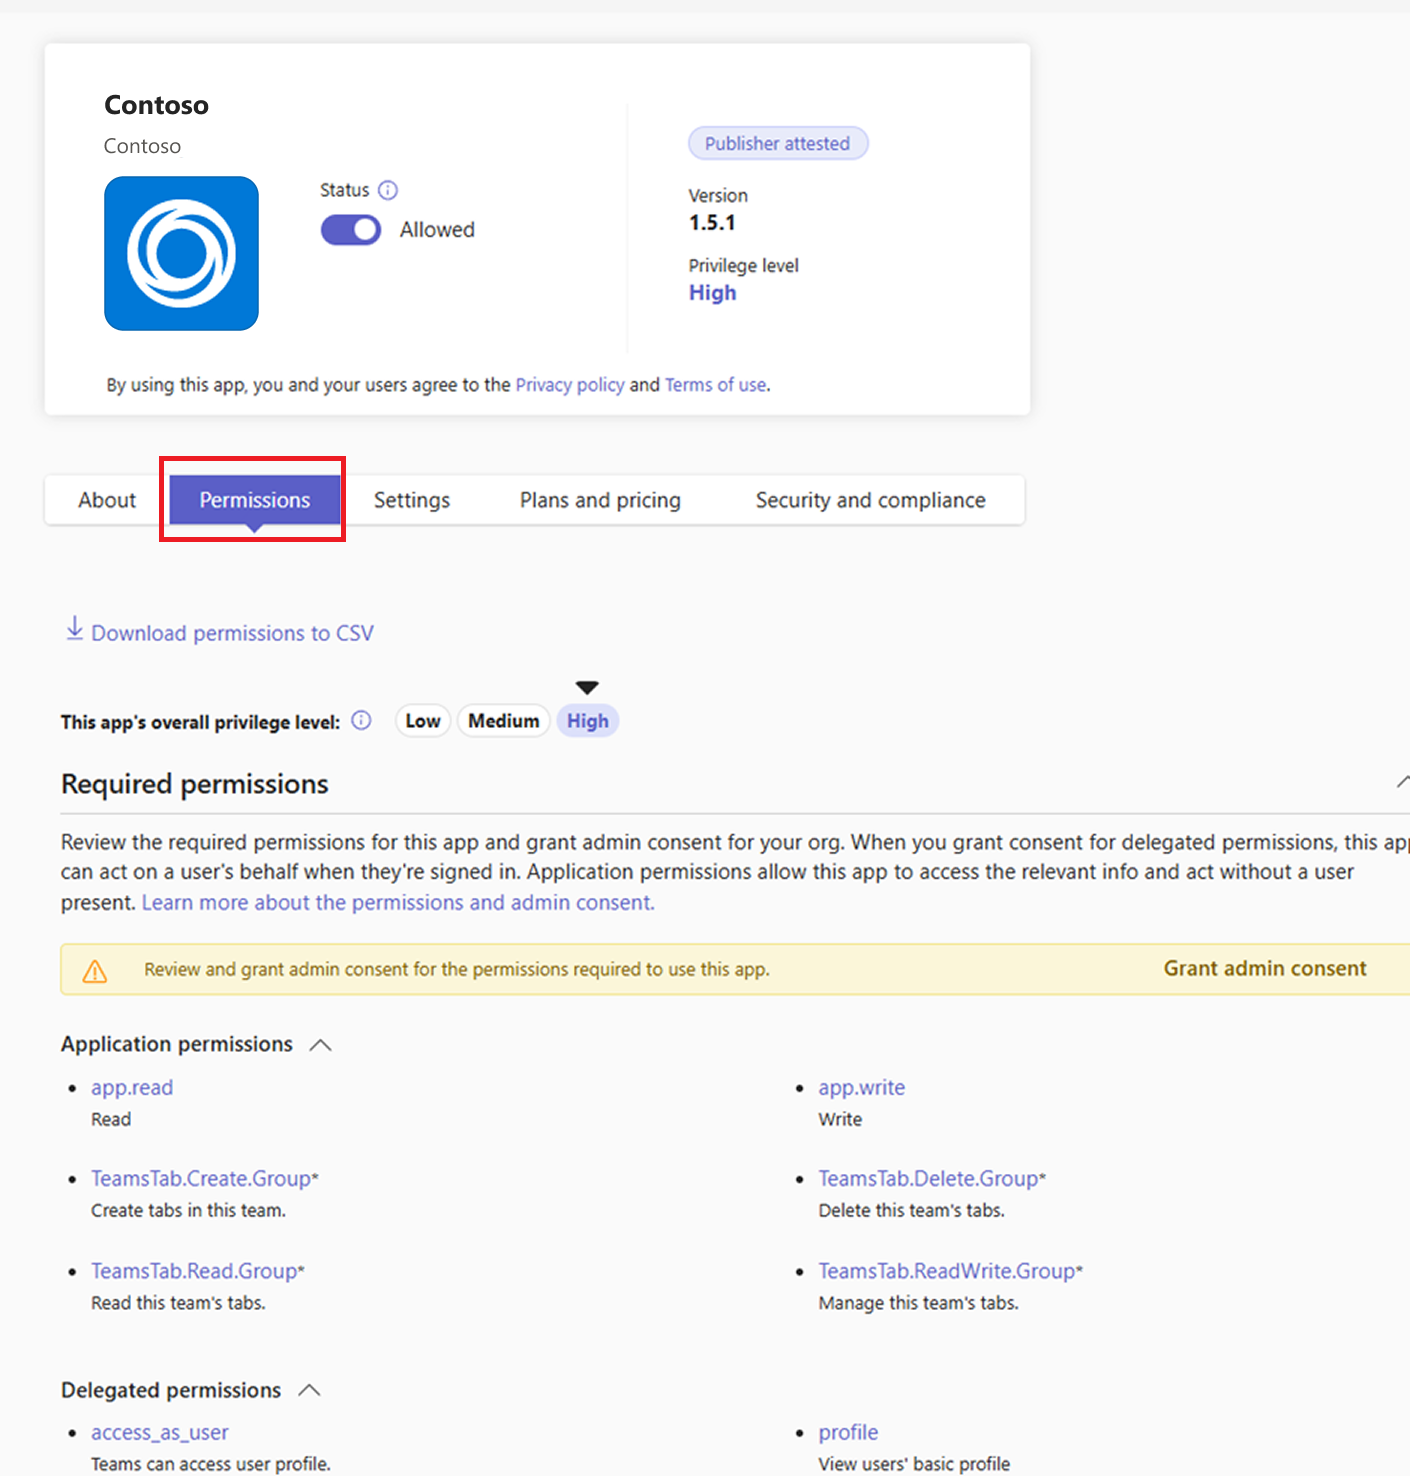Select the Medium privilege level pill

coord(503,720)
